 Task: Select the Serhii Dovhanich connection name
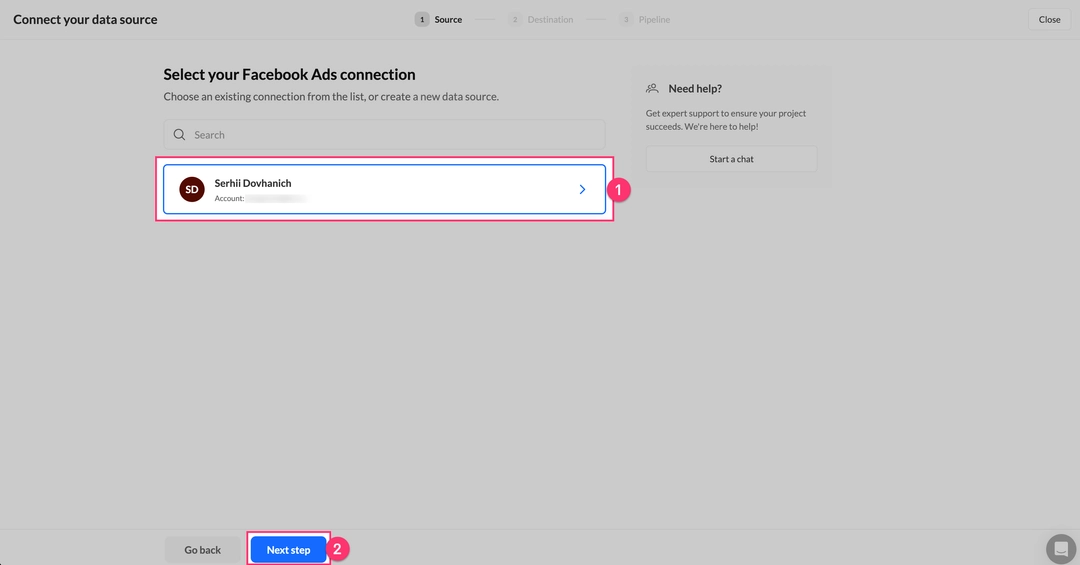(253, 183)
